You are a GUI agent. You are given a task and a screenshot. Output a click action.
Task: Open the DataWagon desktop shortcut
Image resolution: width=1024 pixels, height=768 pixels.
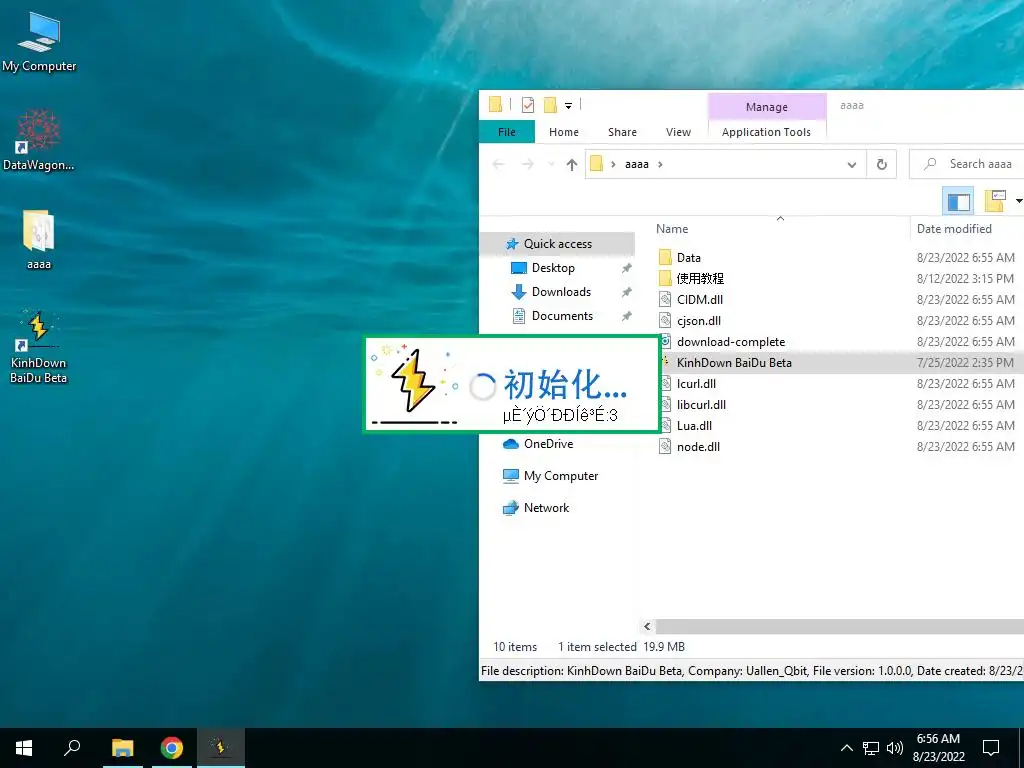[x=39, y=140]
